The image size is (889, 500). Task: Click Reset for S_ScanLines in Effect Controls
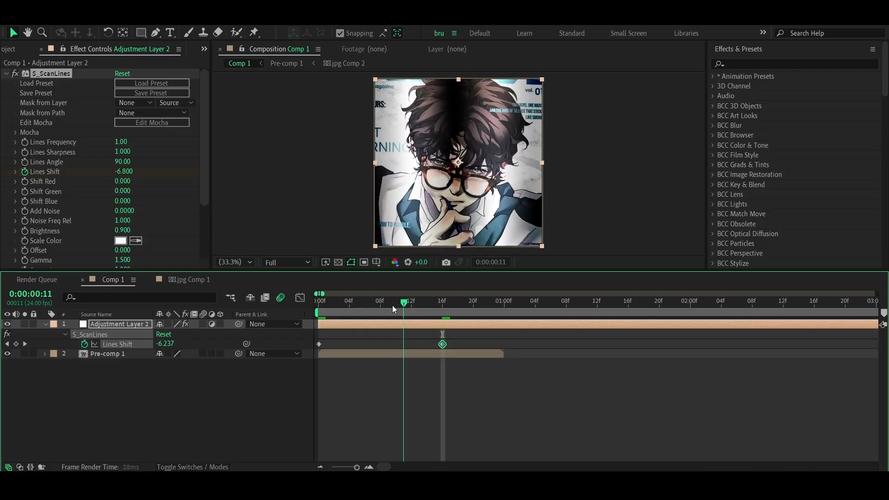coord(122,74)
